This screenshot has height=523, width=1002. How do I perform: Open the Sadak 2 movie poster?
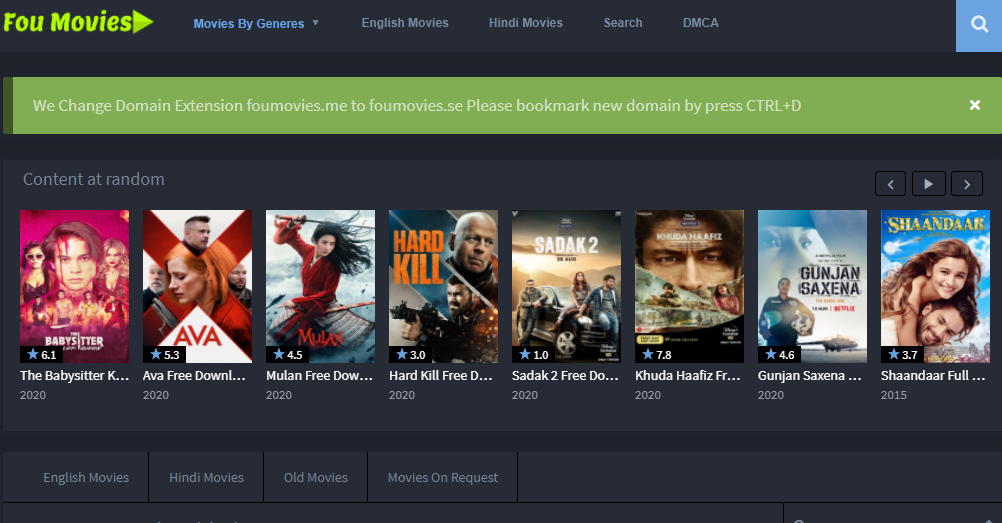566,286
